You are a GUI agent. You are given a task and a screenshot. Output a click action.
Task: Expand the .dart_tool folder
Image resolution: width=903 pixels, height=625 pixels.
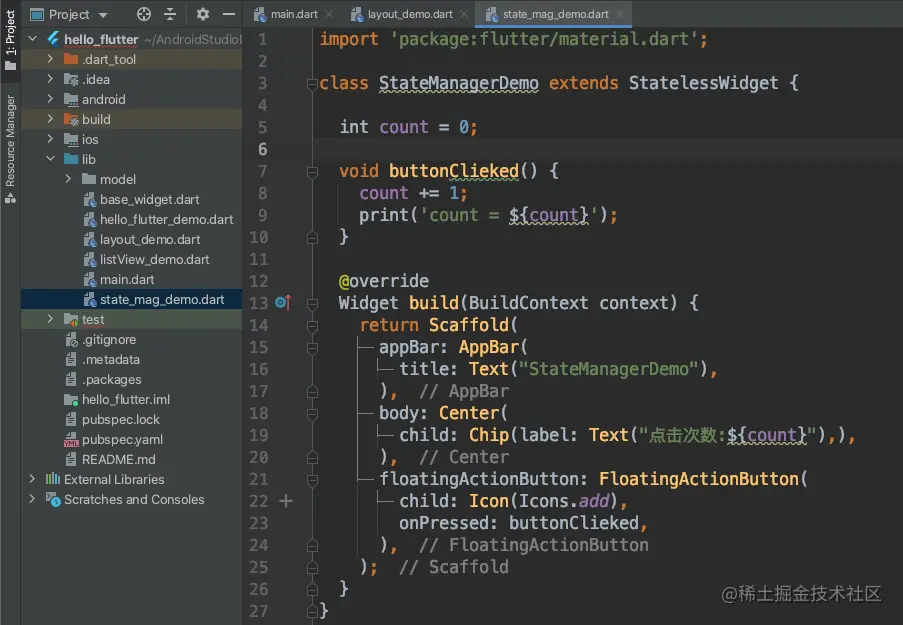click(x=50, y=59)
